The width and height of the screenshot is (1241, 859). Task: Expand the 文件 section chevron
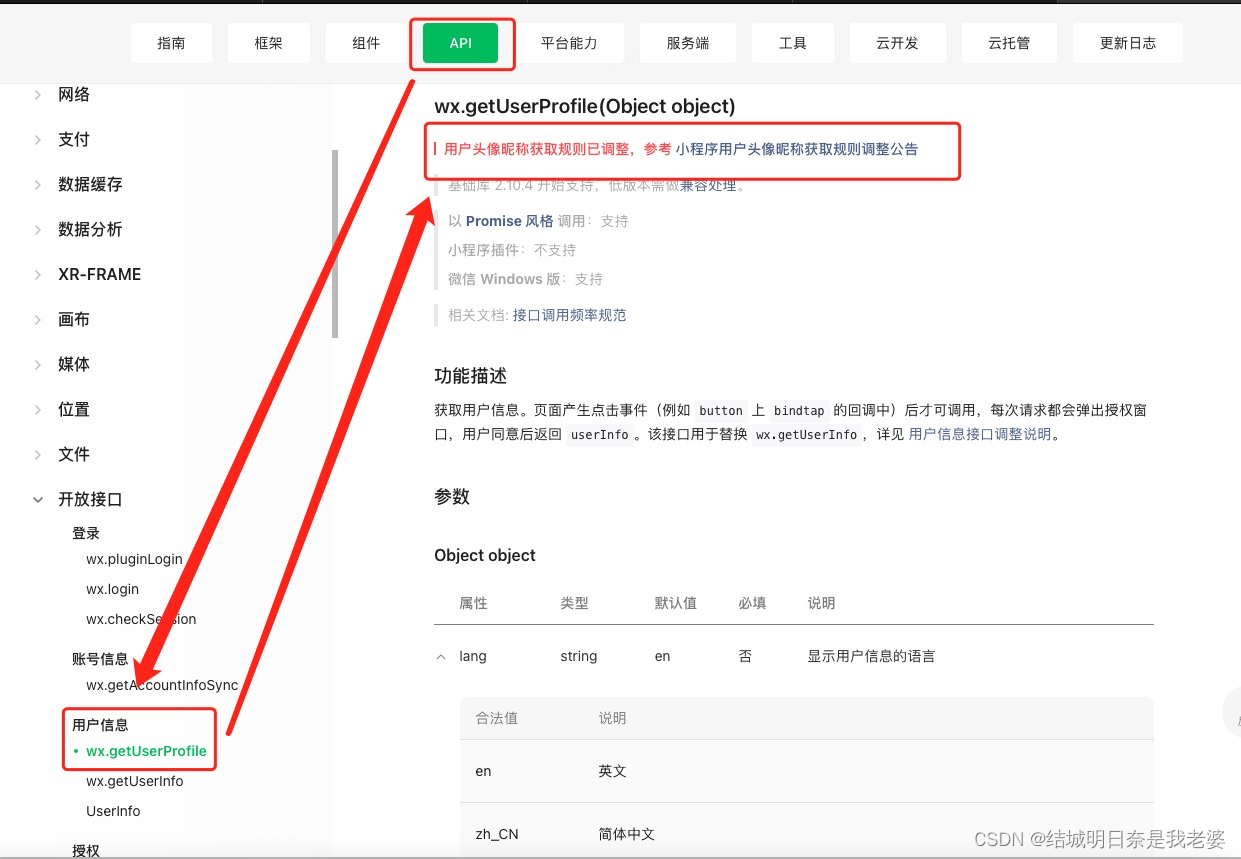[38, 454]
